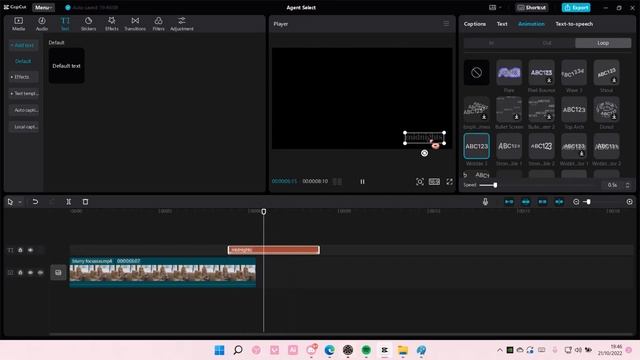This screenshot has width=640, height=360.
Task: Select the Loop animation tab
Action: tap(603, 43)
